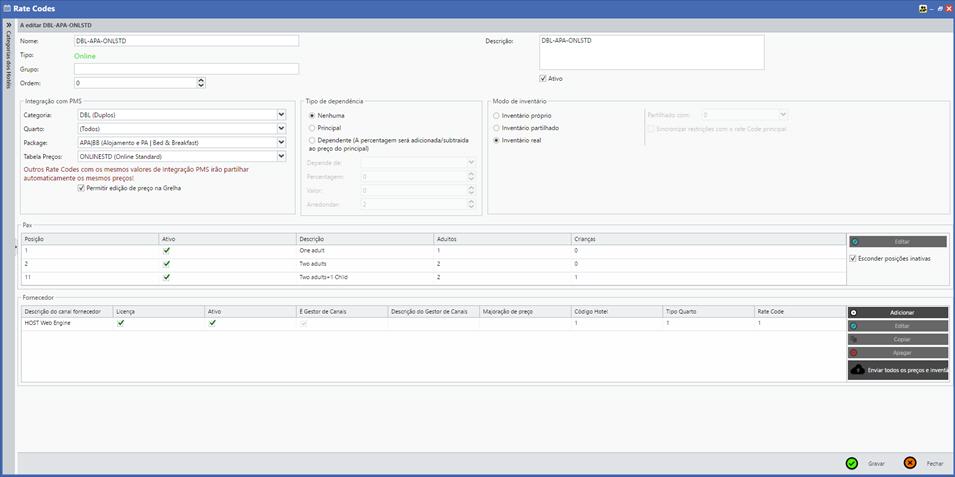Toggle Permitir edição de preço na Grelha
This screenshot has width=955, height=477.
[81, 188]
